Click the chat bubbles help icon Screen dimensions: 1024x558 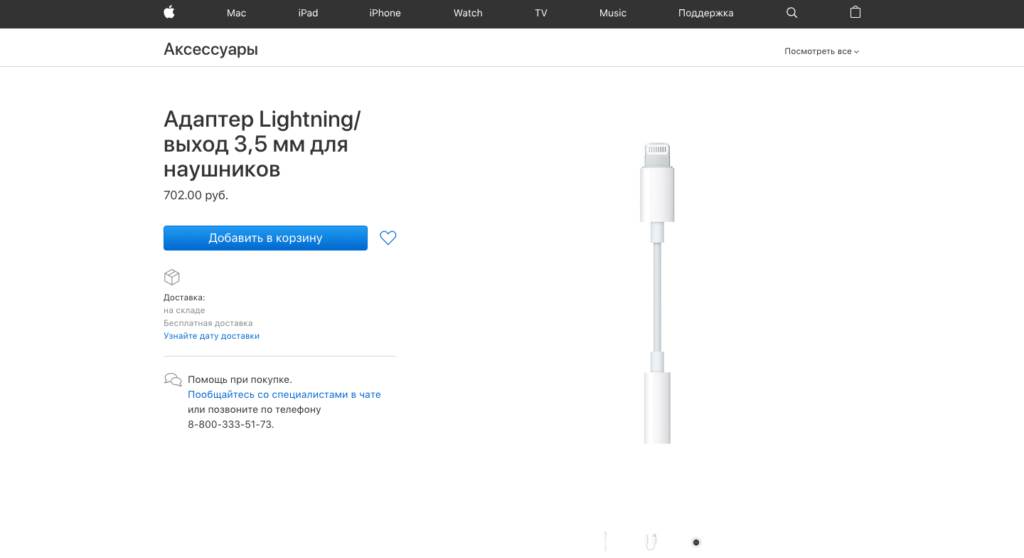click(x=173, y=380)
